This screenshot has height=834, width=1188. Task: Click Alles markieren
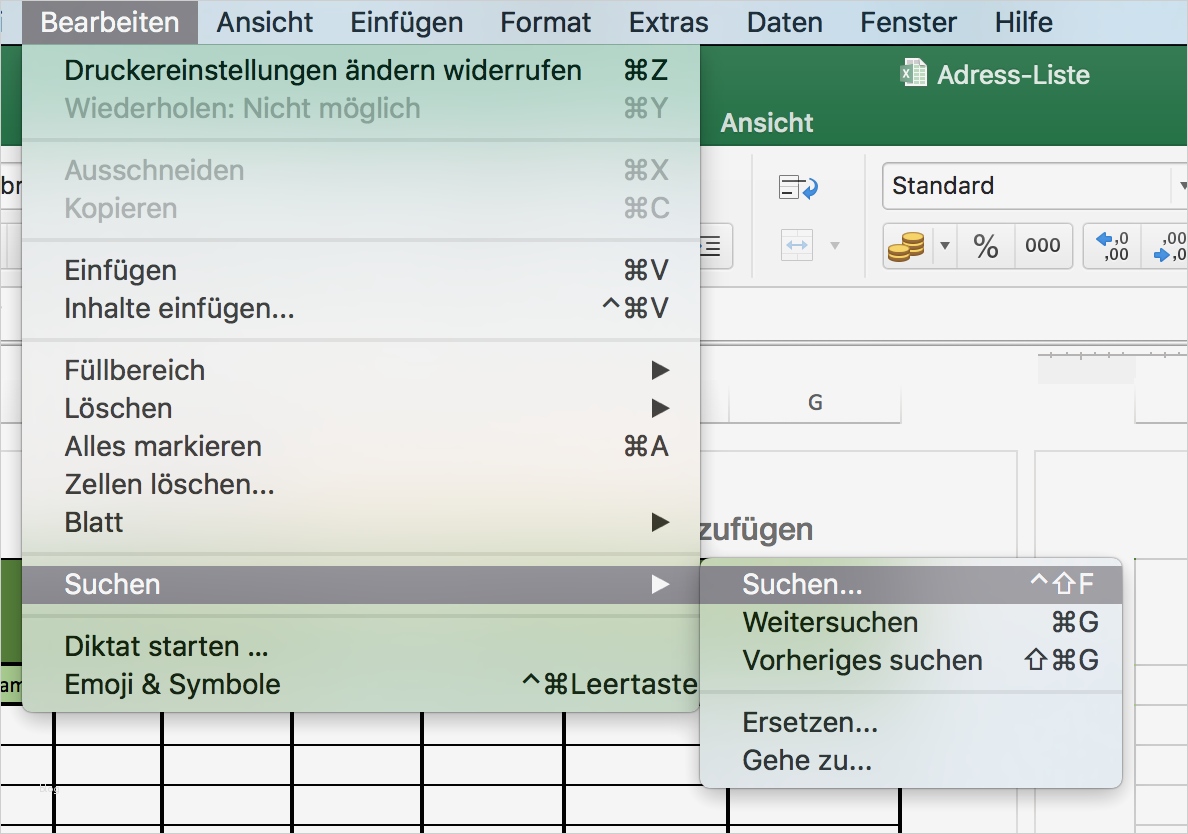[162, 446]
